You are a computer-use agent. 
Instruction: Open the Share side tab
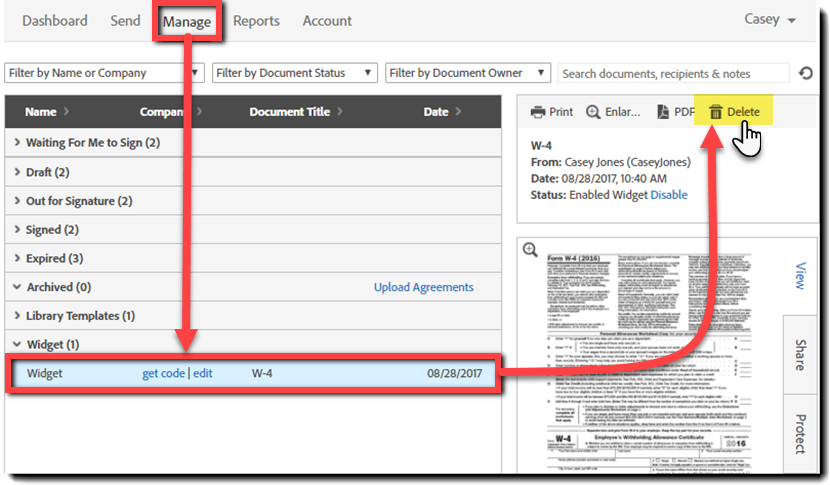[800, 355]
